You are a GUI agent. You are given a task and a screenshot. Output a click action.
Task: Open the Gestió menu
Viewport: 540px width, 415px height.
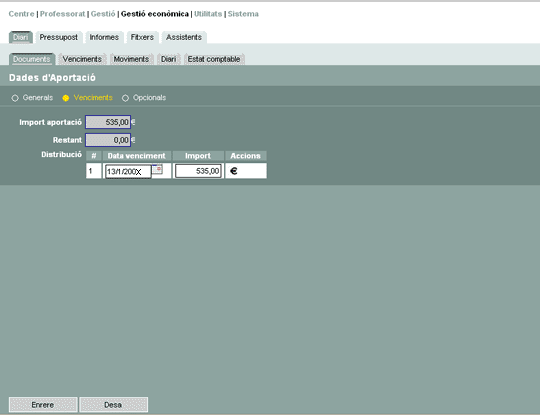click(103, 14)
